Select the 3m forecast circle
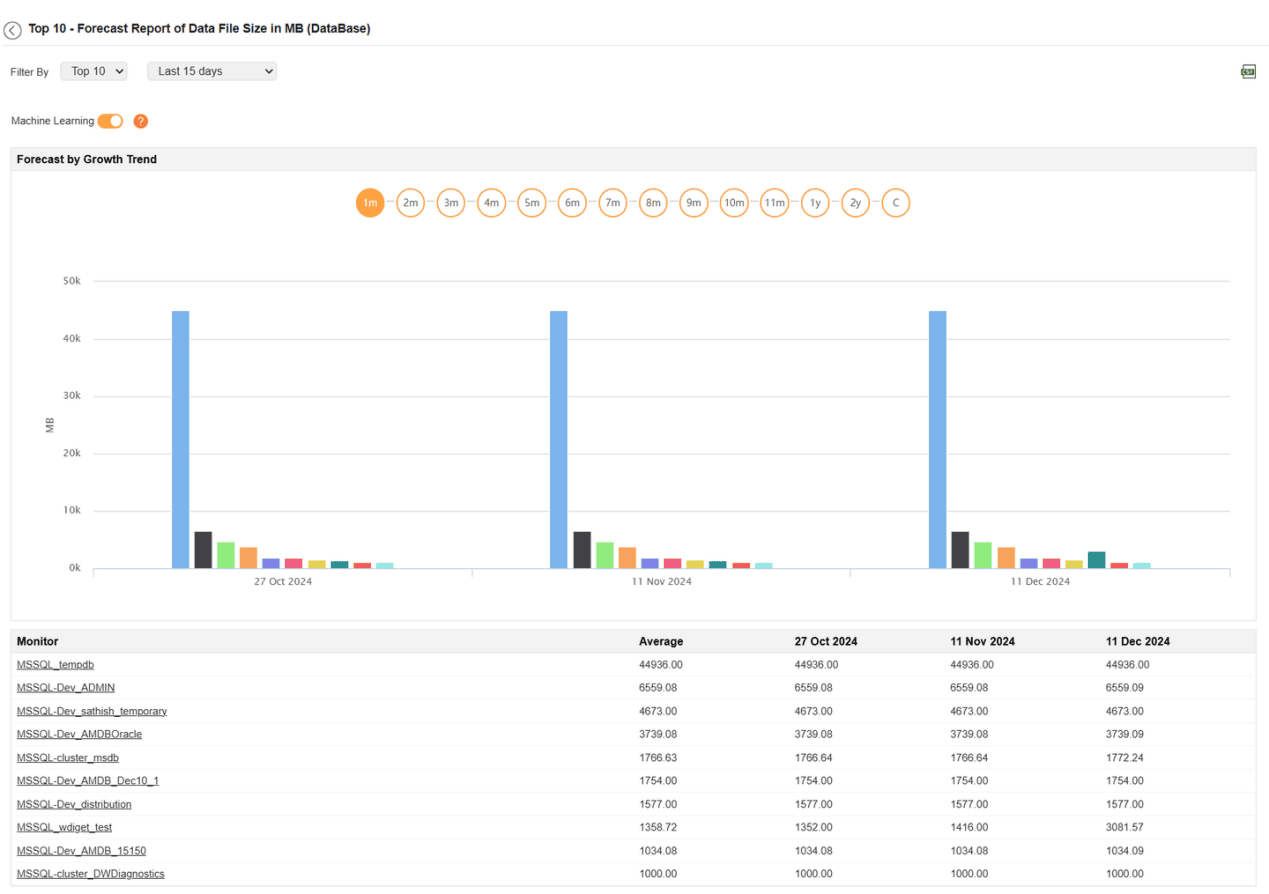 tap(451, 203)
